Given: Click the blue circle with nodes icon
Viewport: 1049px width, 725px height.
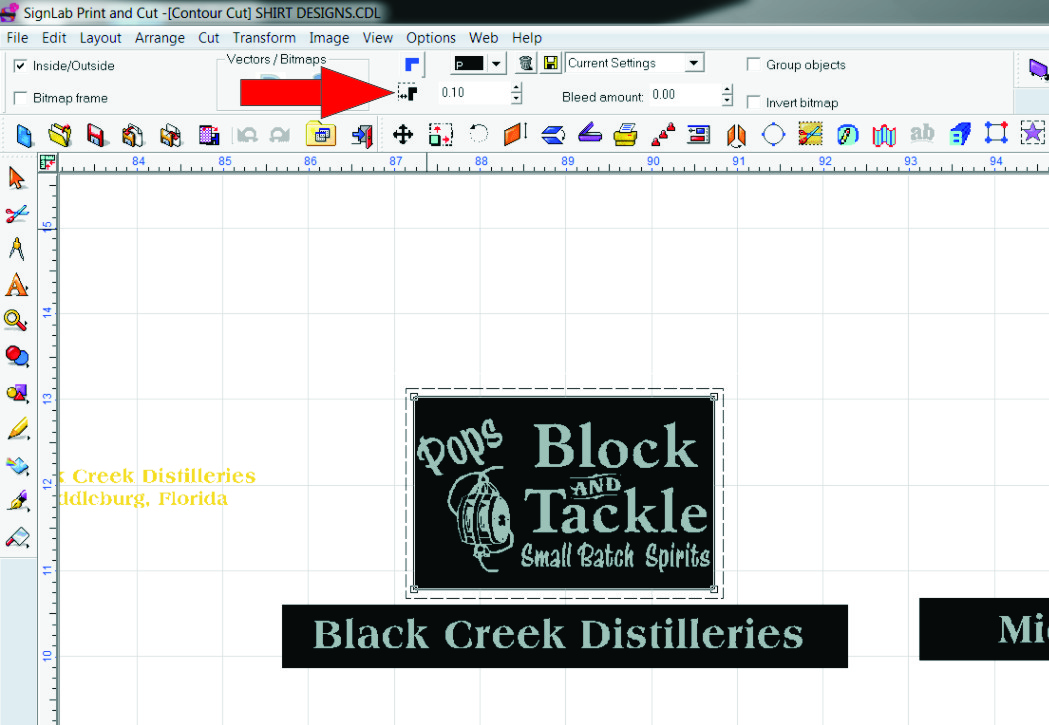Looking at the screenshot, I should (x=773, y=134).
